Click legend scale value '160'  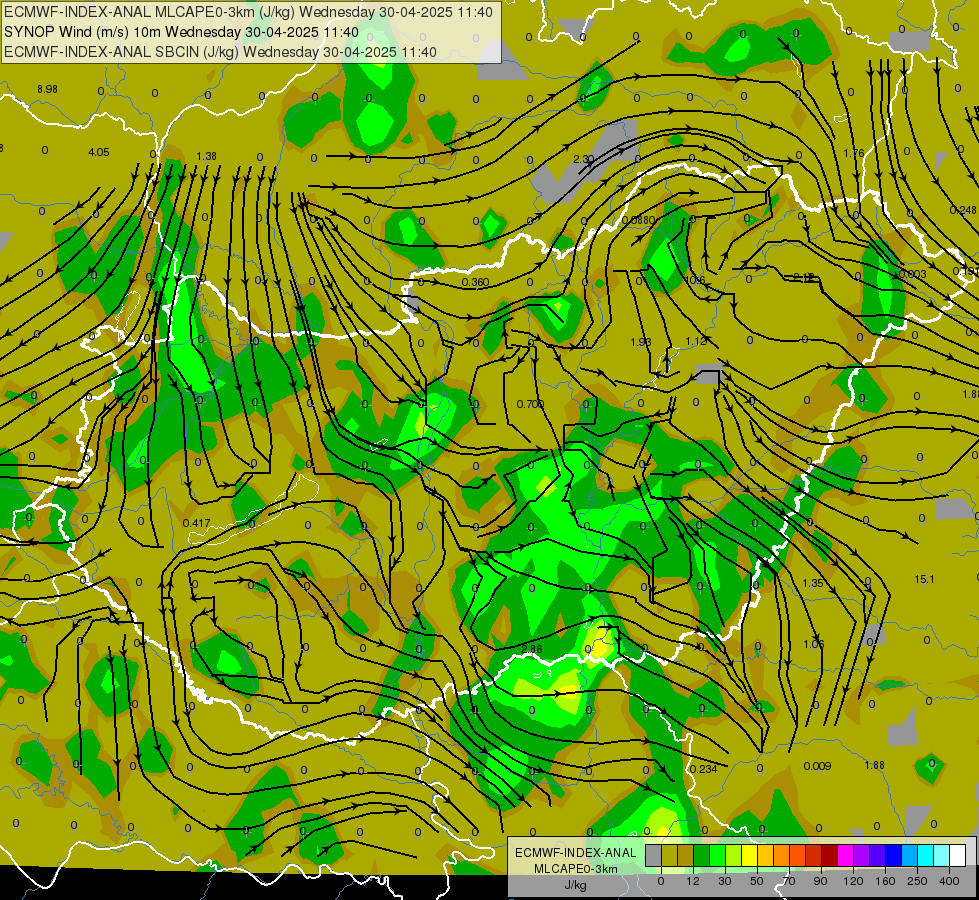click(x=885, y=881)
